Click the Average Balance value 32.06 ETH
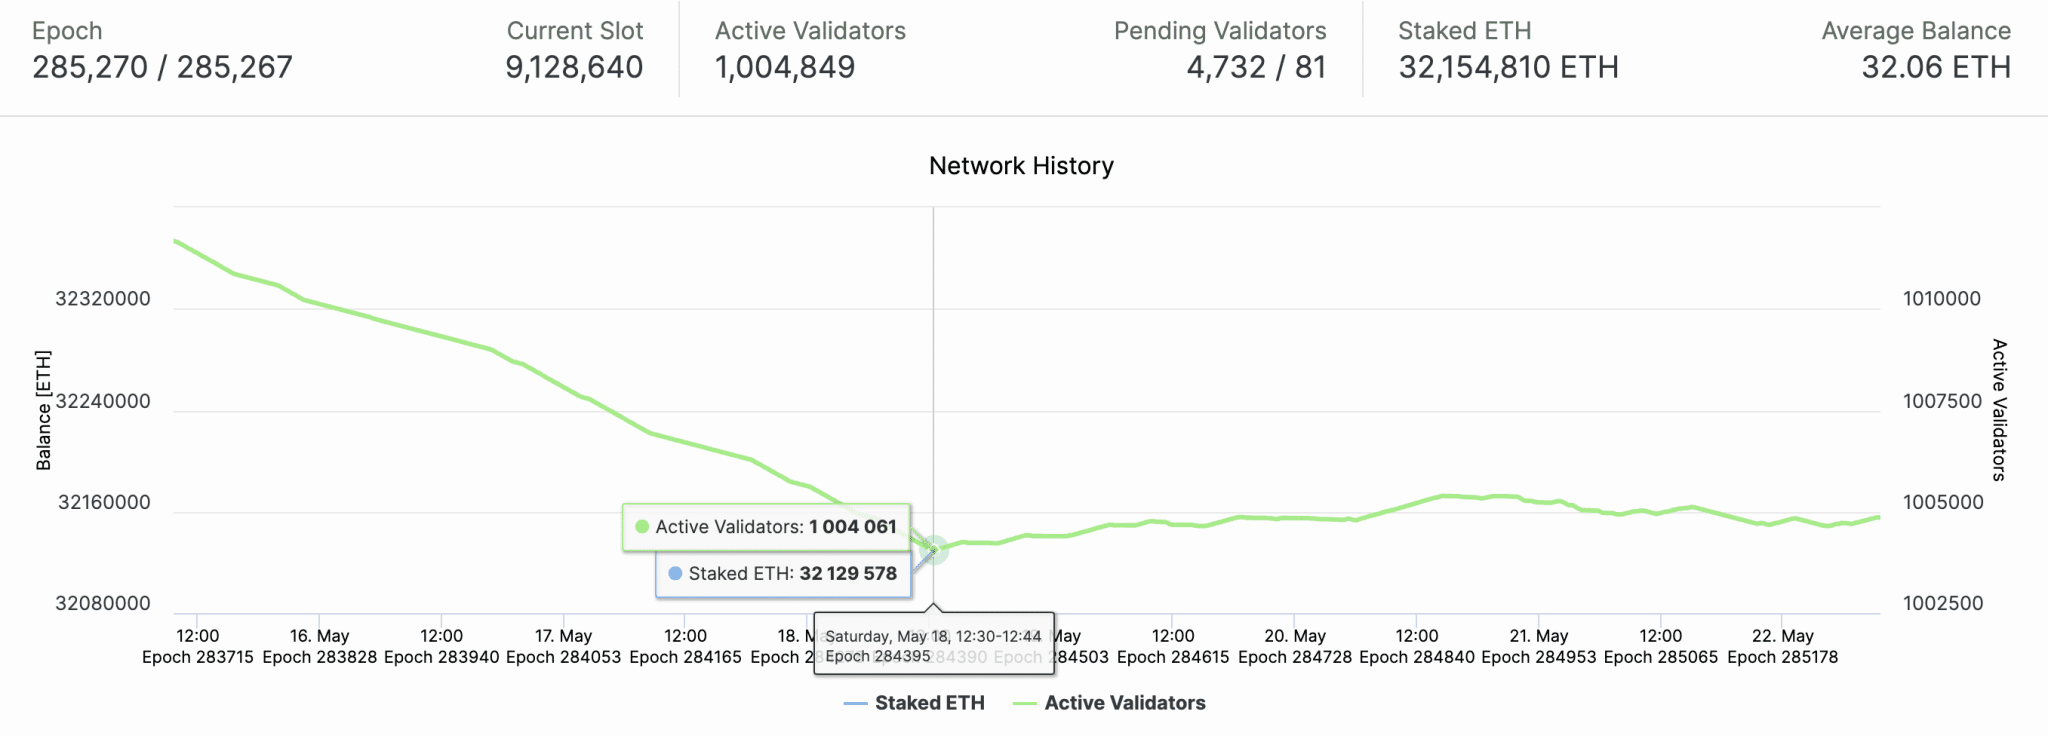The height and width of the screenshot is (736, 2048). [x=1936, y=67]
